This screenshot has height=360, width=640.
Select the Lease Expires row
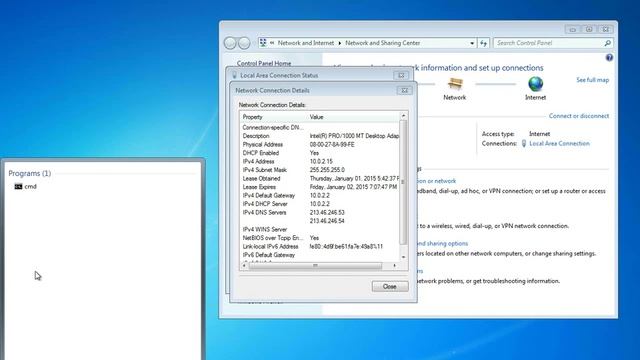click(x=320, y=187)
